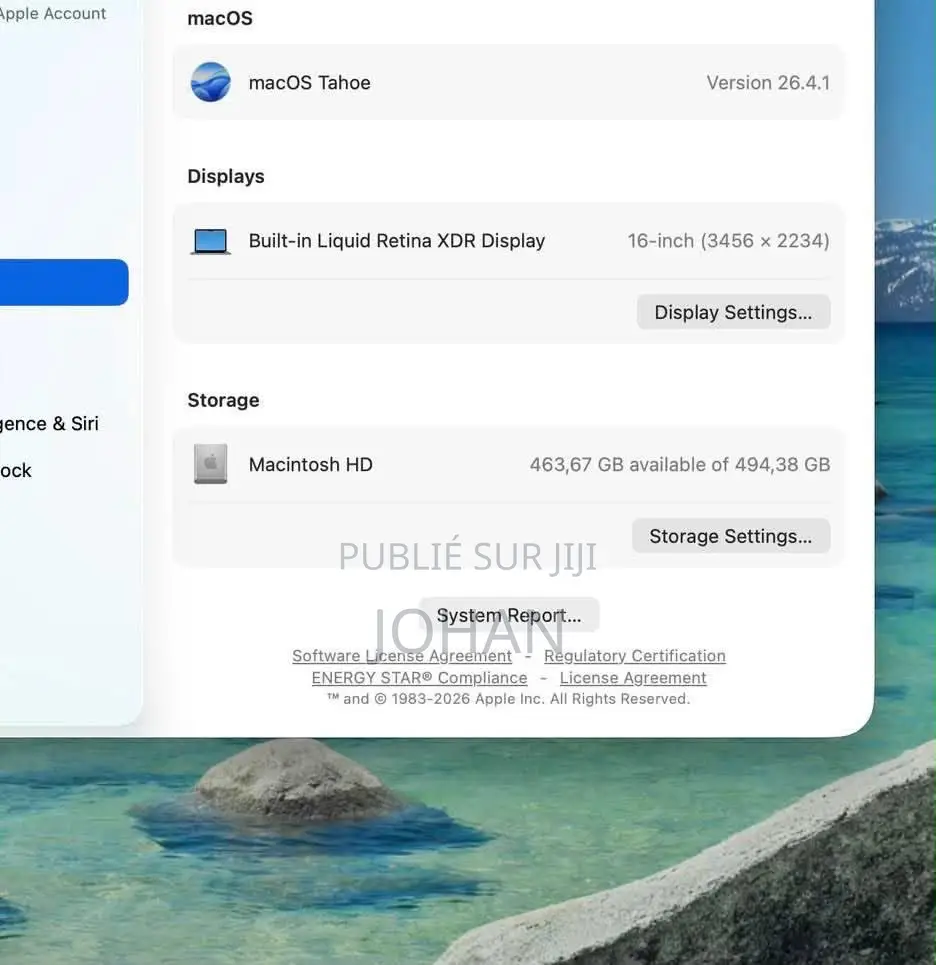Click the 'Storage' section heading
This screenshot has width=936, height=965.
(223, 400)
